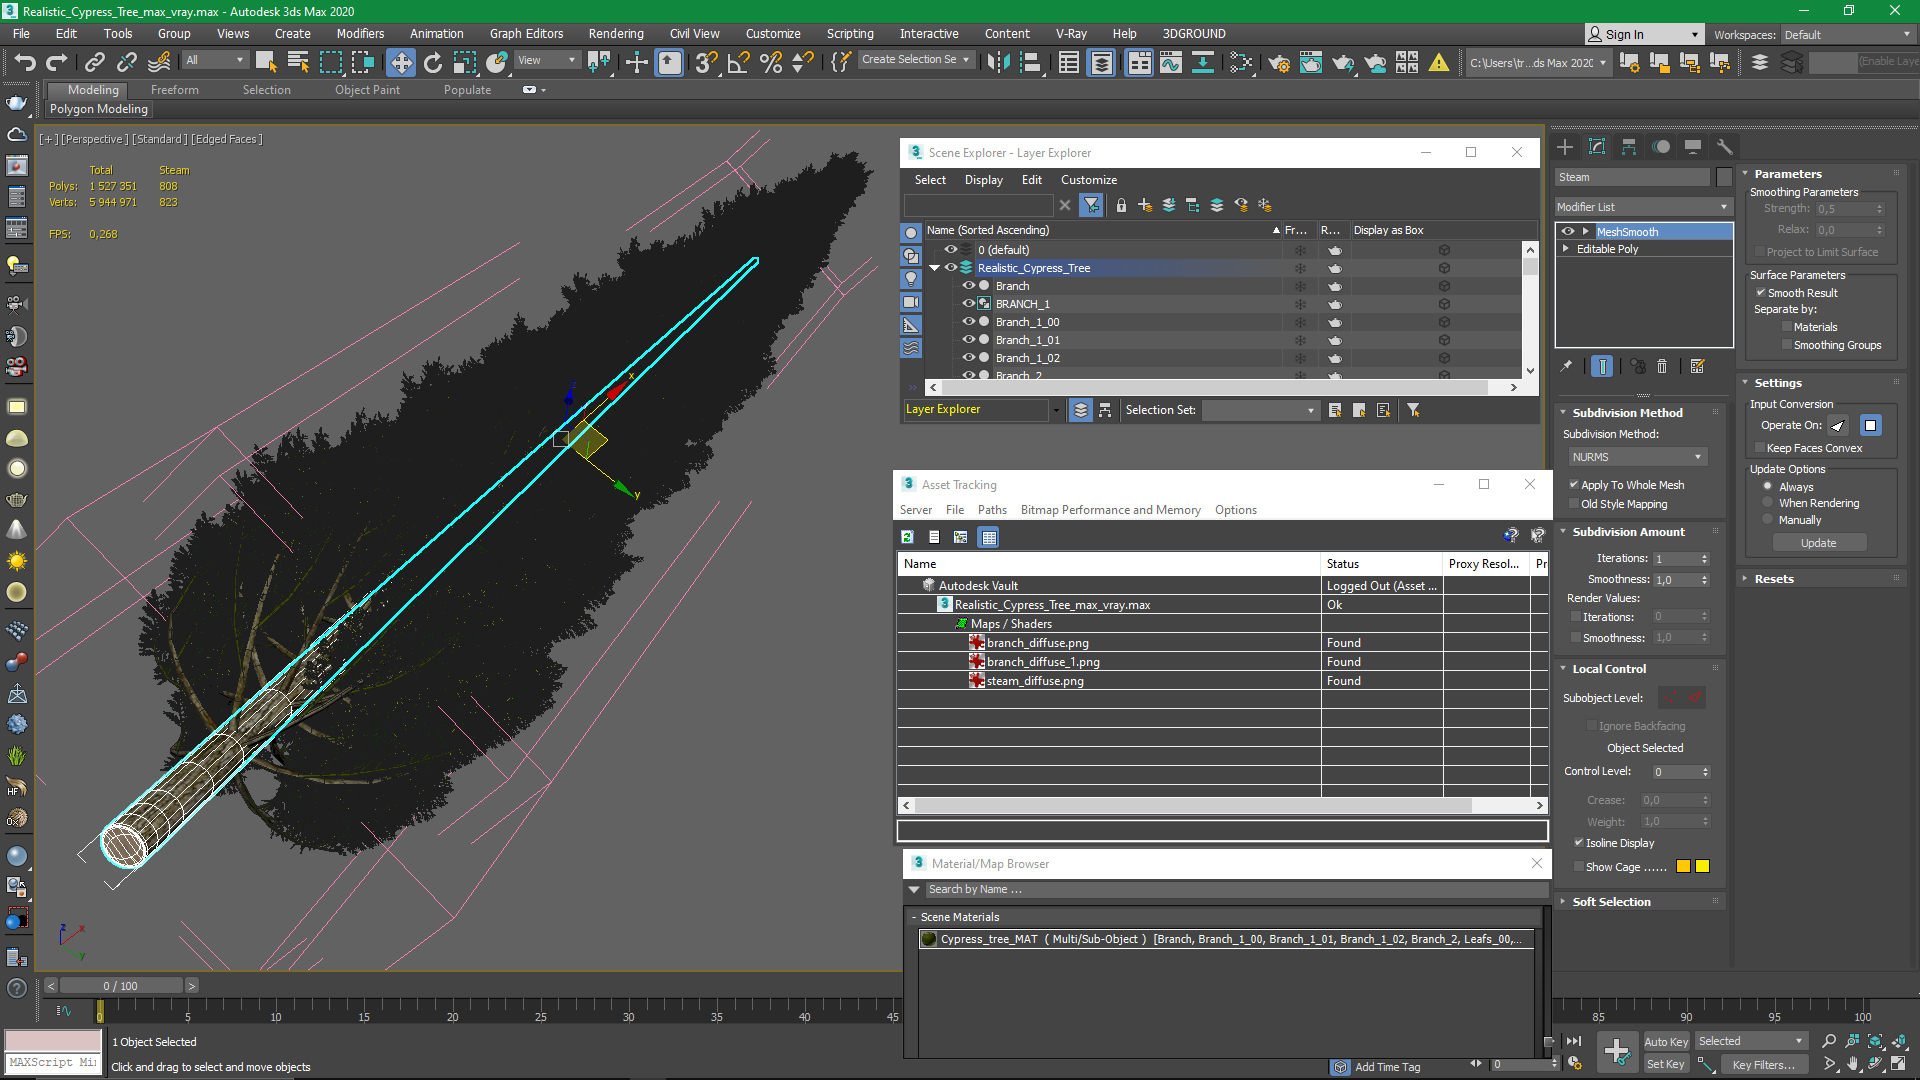The height and width of the screenshot is (1080, 1920).
Task: Click the Undo arrow icon
Action: pyautogui.click(x=24, y=62)
